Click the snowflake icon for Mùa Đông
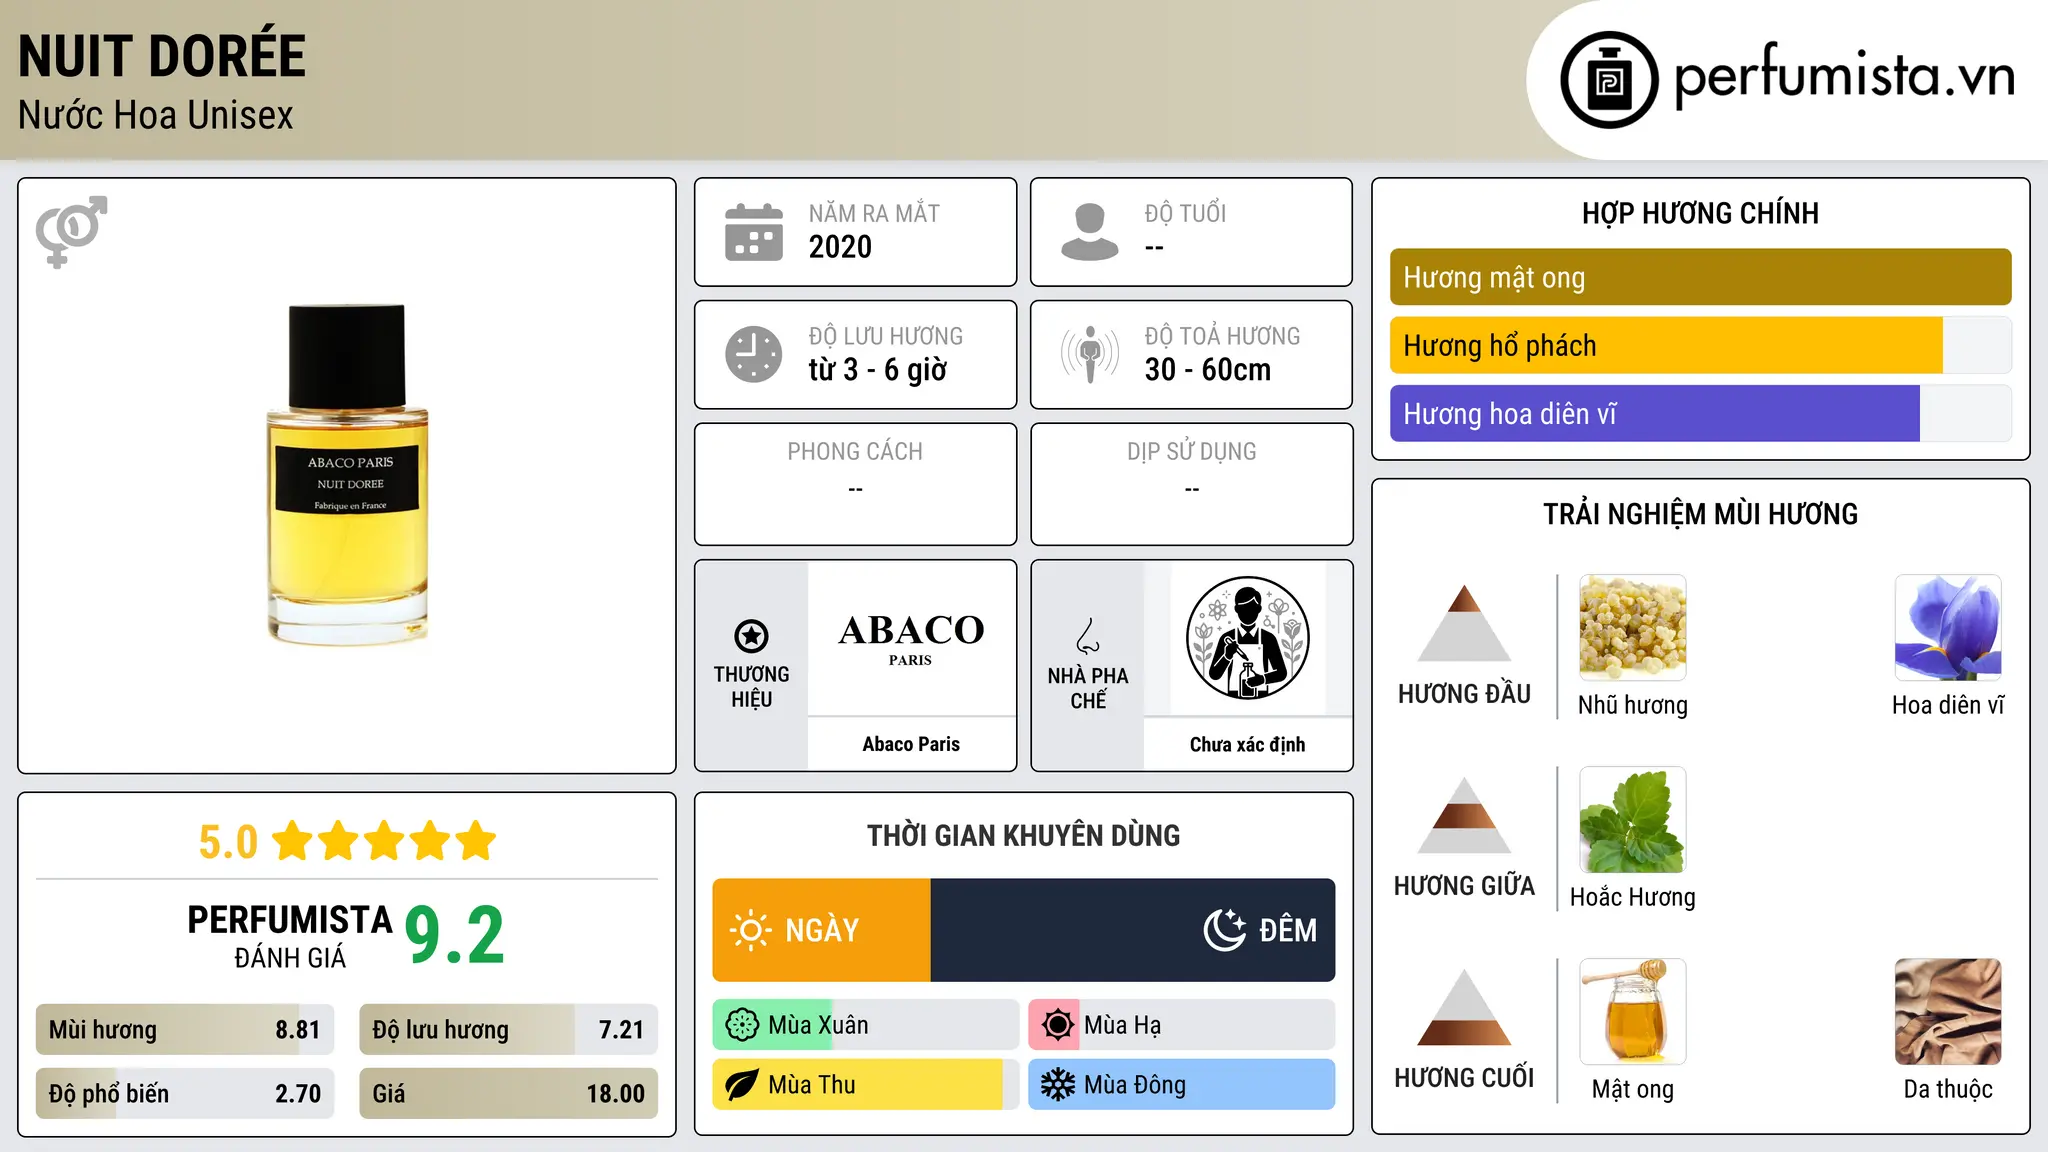Screen dimensions: 2048x1152 coord(1057,1085)
